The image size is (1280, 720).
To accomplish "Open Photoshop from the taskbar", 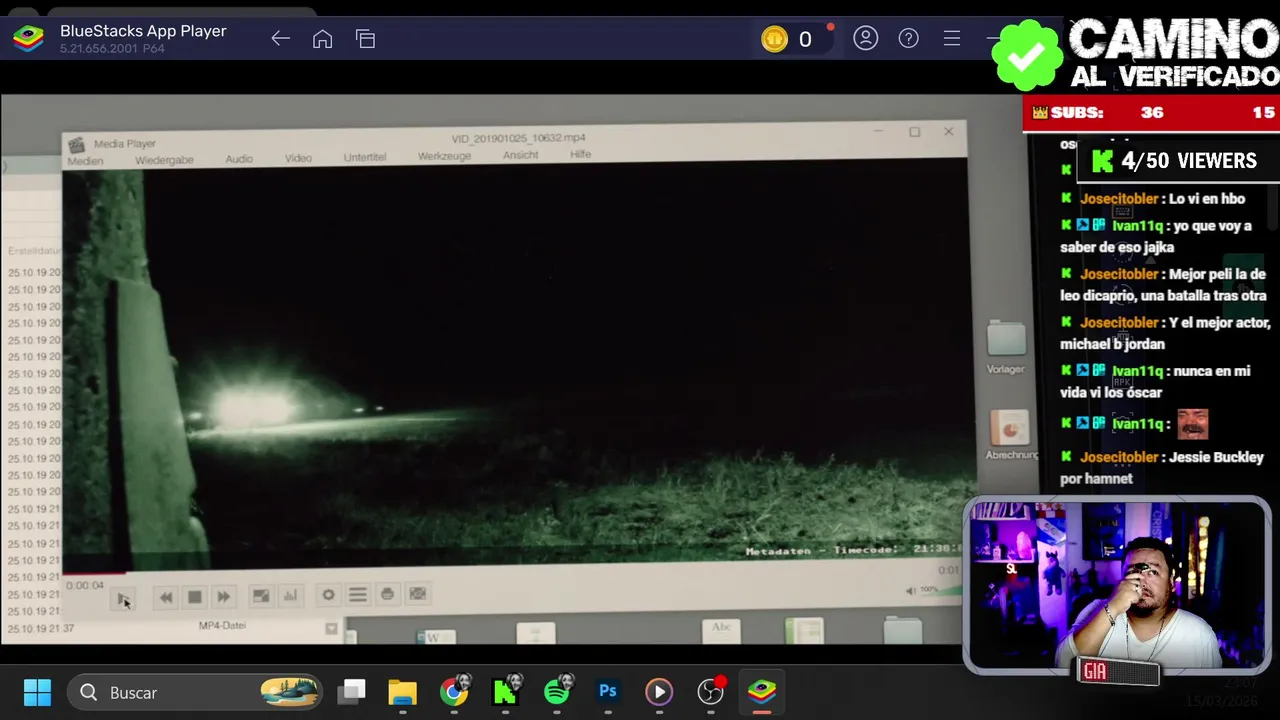I will (608, 692).
